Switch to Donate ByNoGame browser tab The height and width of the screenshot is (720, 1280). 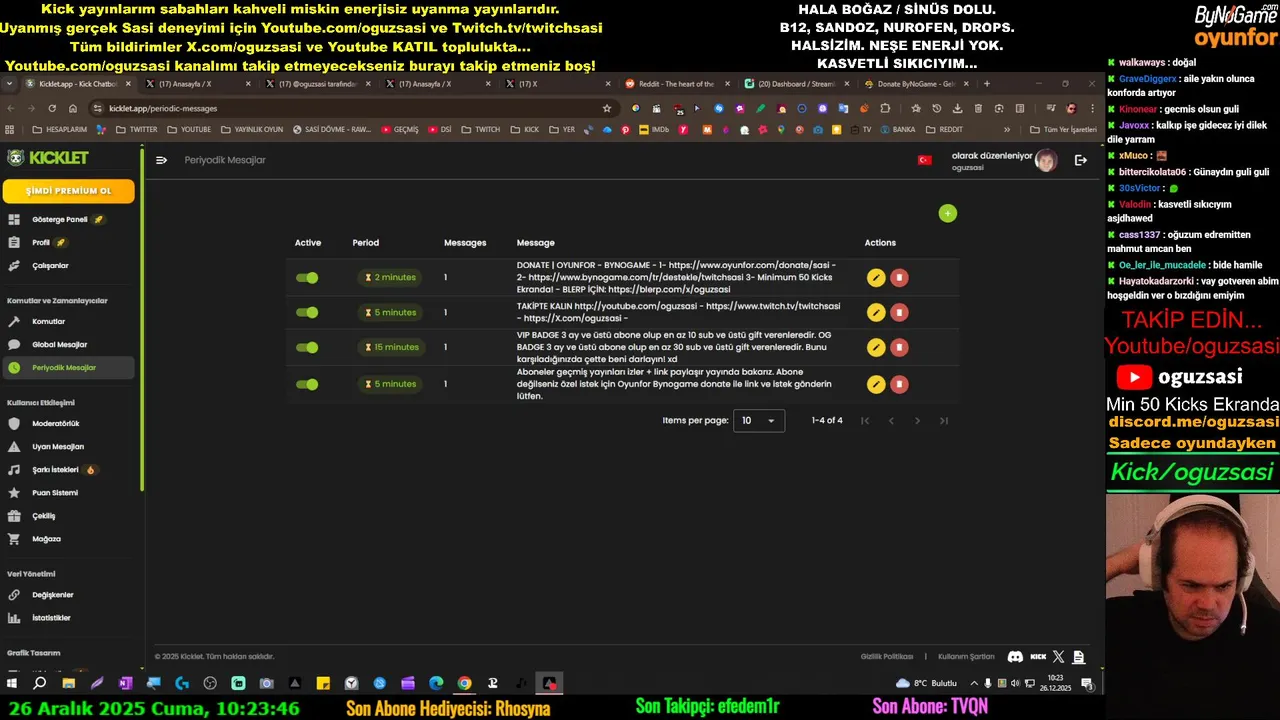click(x=915, y=84)
